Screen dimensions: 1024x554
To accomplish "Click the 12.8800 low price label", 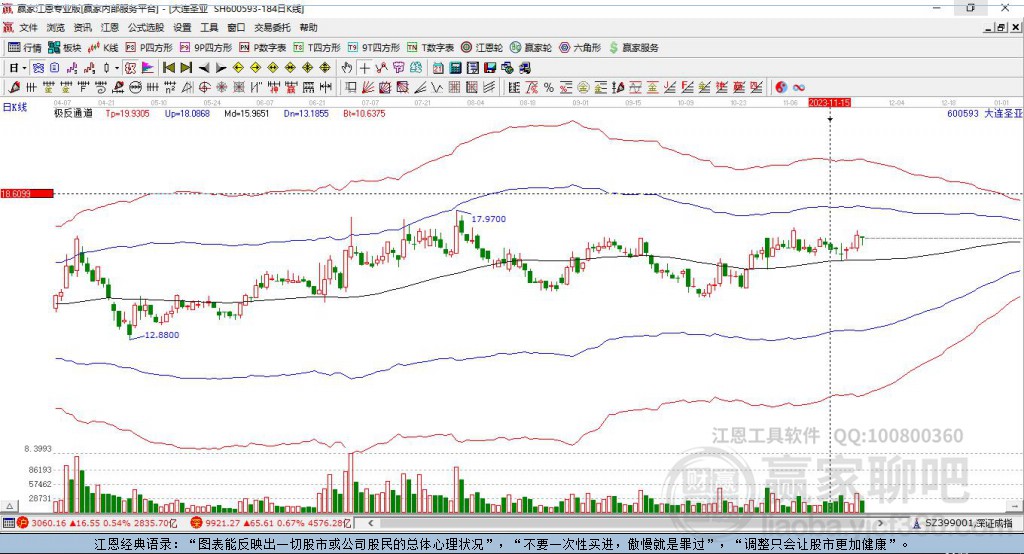I will tap(161, 334).
